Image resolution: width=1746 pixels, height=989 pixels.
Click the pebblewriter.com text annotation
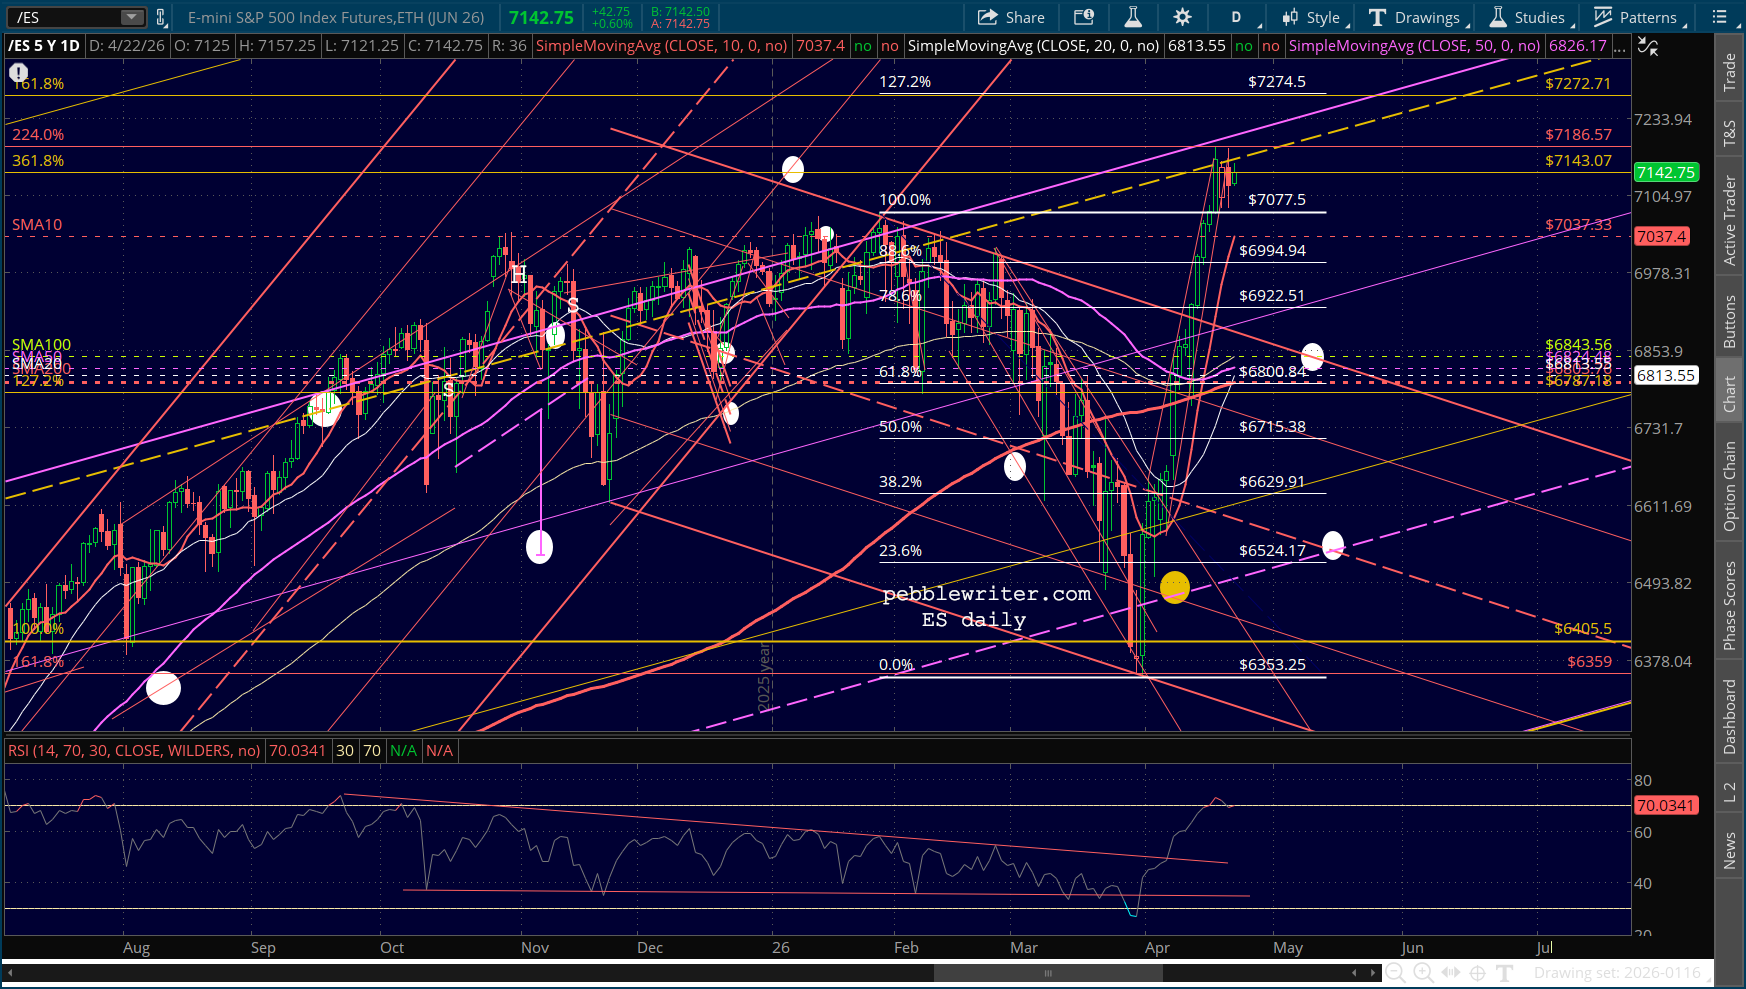tap(987, 594)
